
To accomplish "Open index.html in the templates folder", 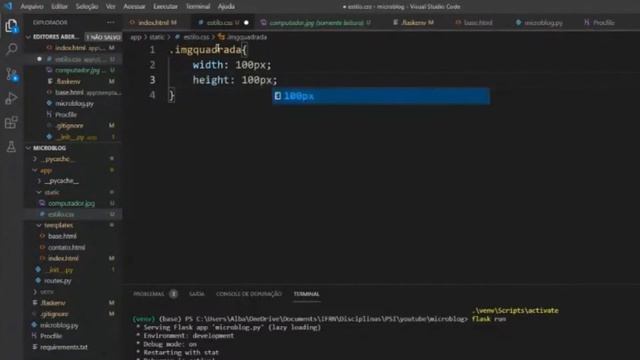I will click(63, 258).
